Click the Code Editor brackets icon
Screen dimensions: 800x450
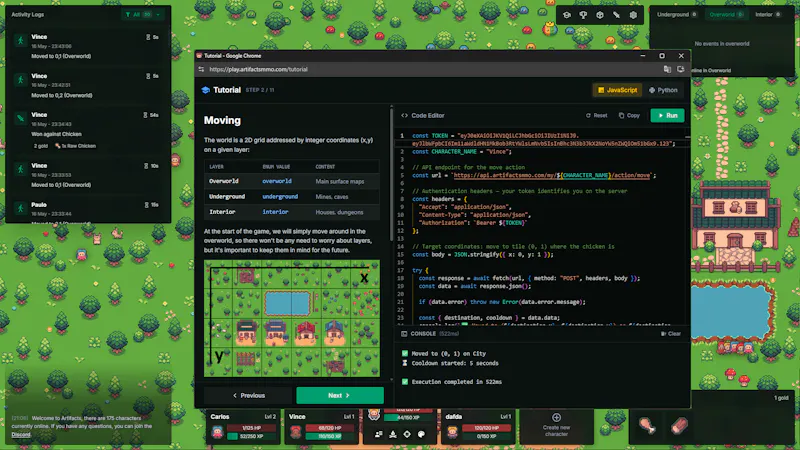(404, 116)
